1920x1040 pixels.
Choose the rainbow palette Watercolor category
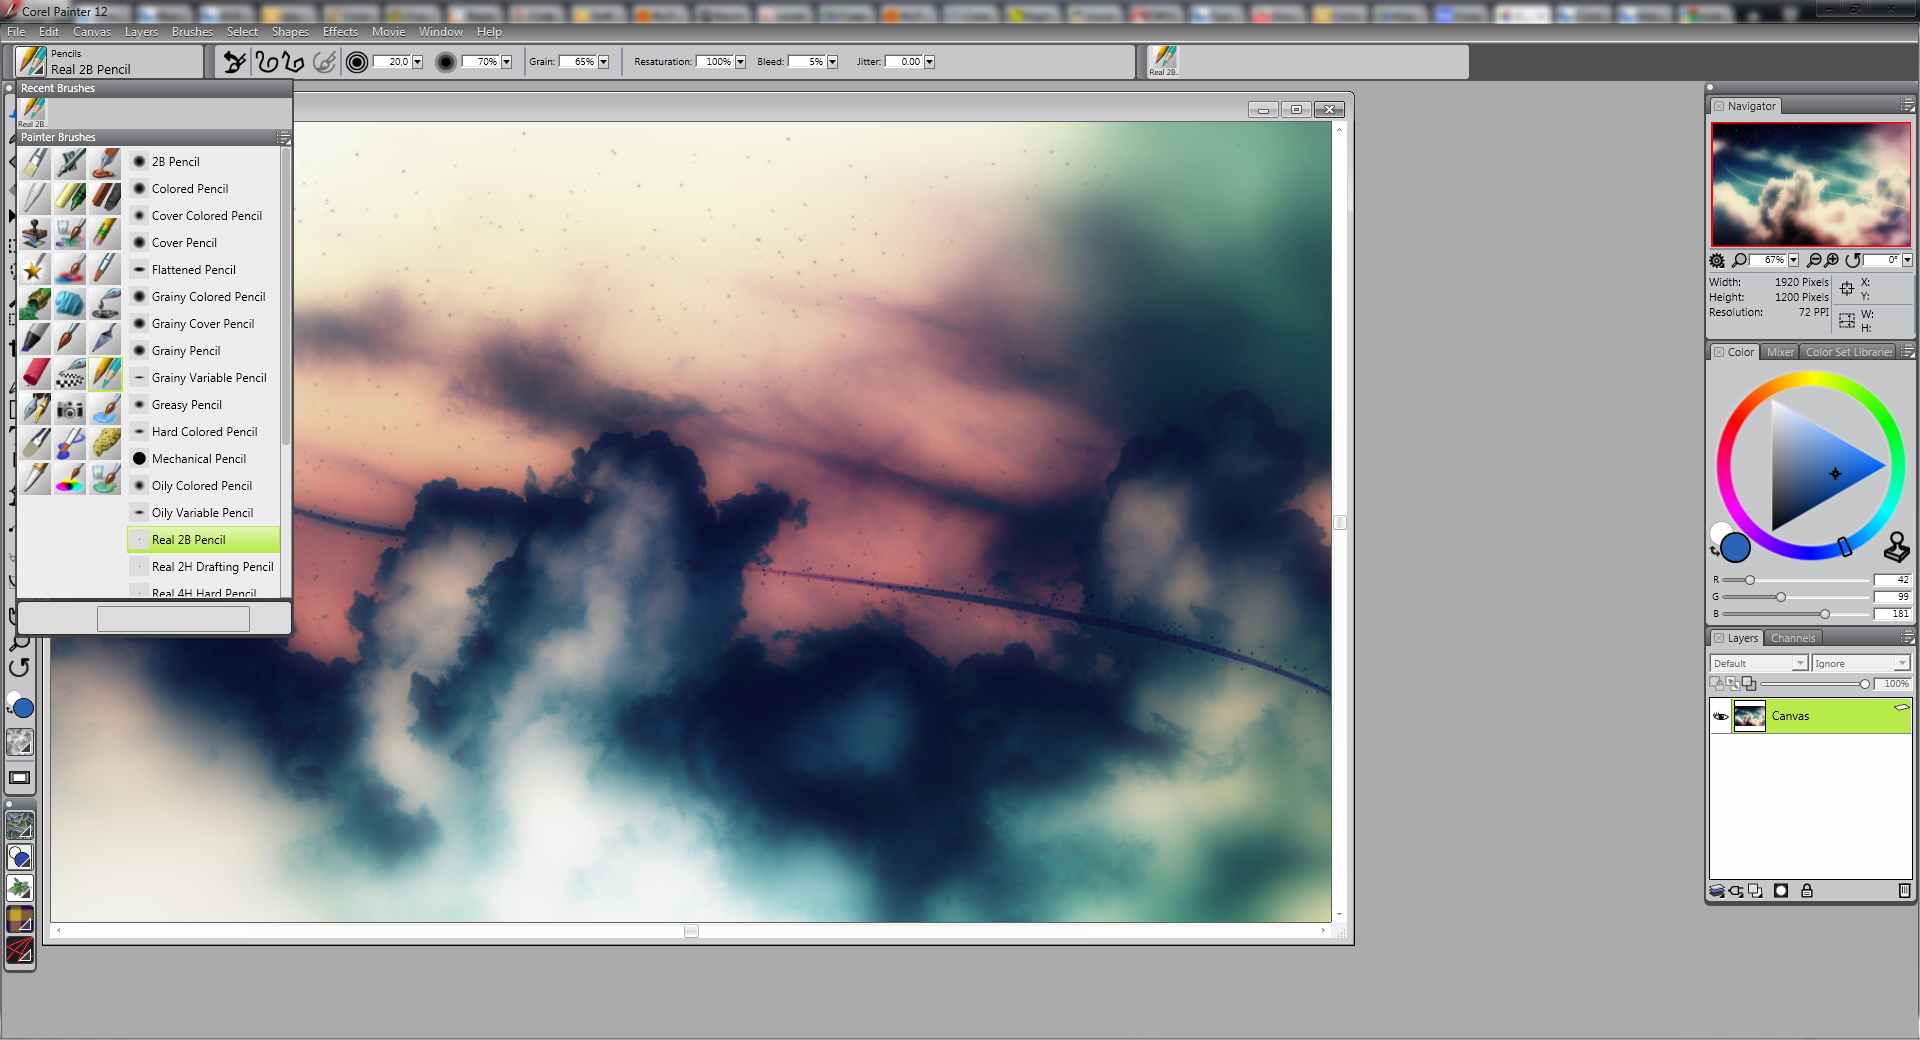[x=70, y=478]
